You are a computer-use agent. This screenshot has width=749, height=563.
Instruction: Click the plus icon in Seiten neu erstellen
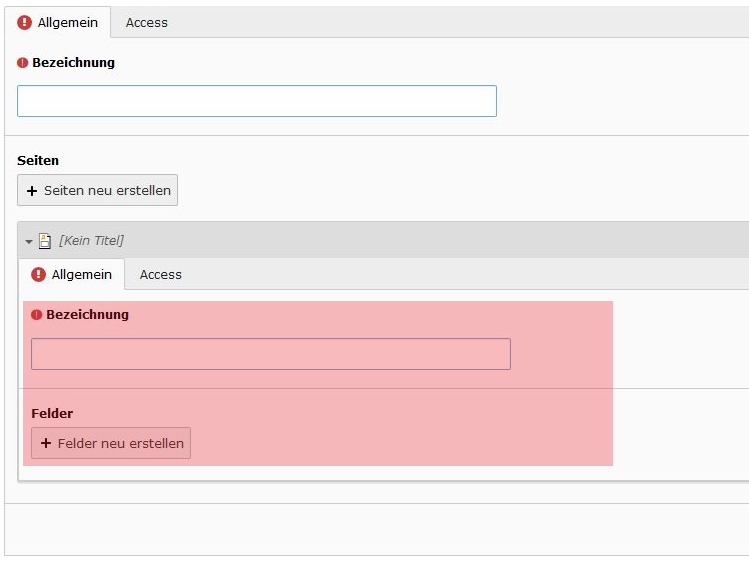[x=32, y=191]
